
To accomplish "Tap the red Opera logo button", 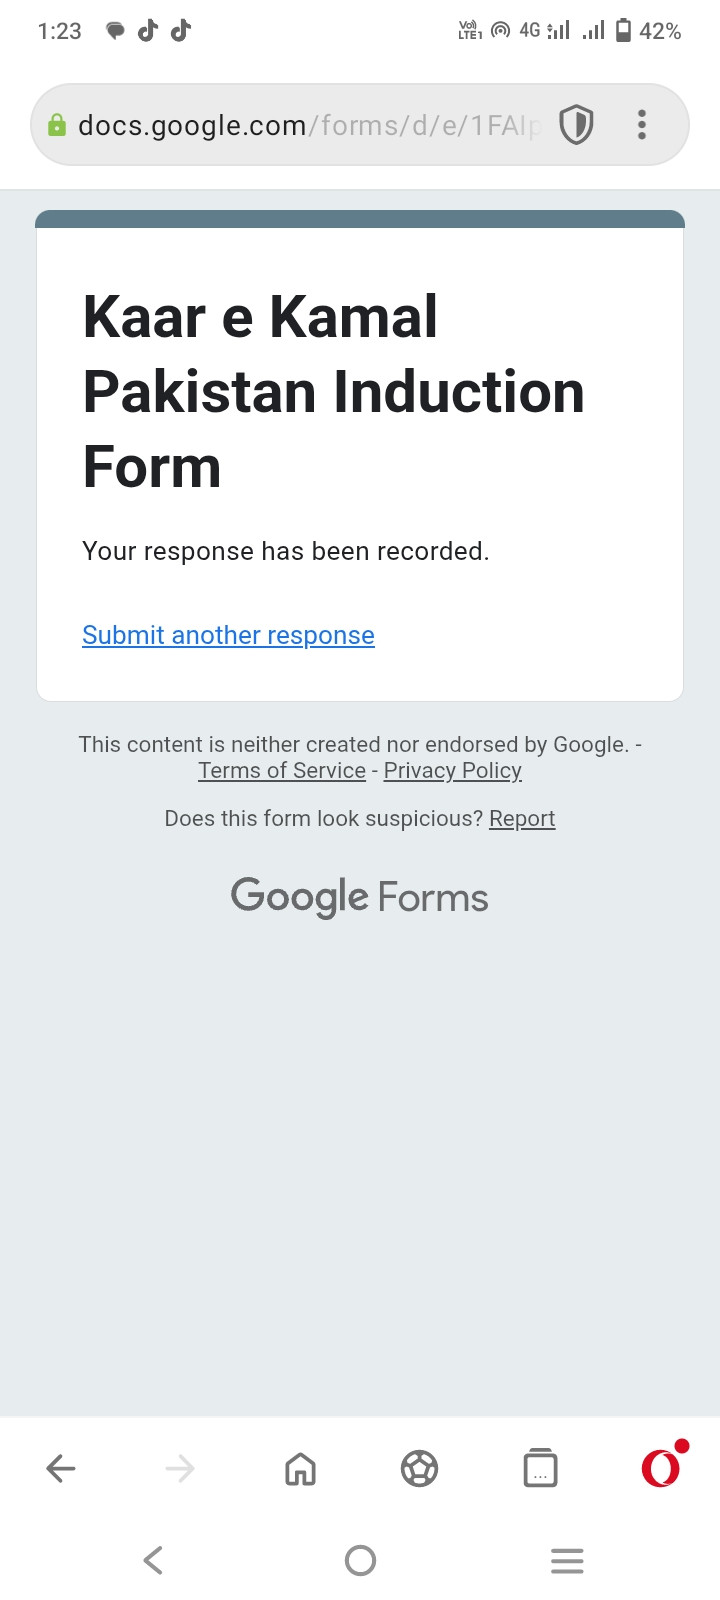I will (660, 1468).
